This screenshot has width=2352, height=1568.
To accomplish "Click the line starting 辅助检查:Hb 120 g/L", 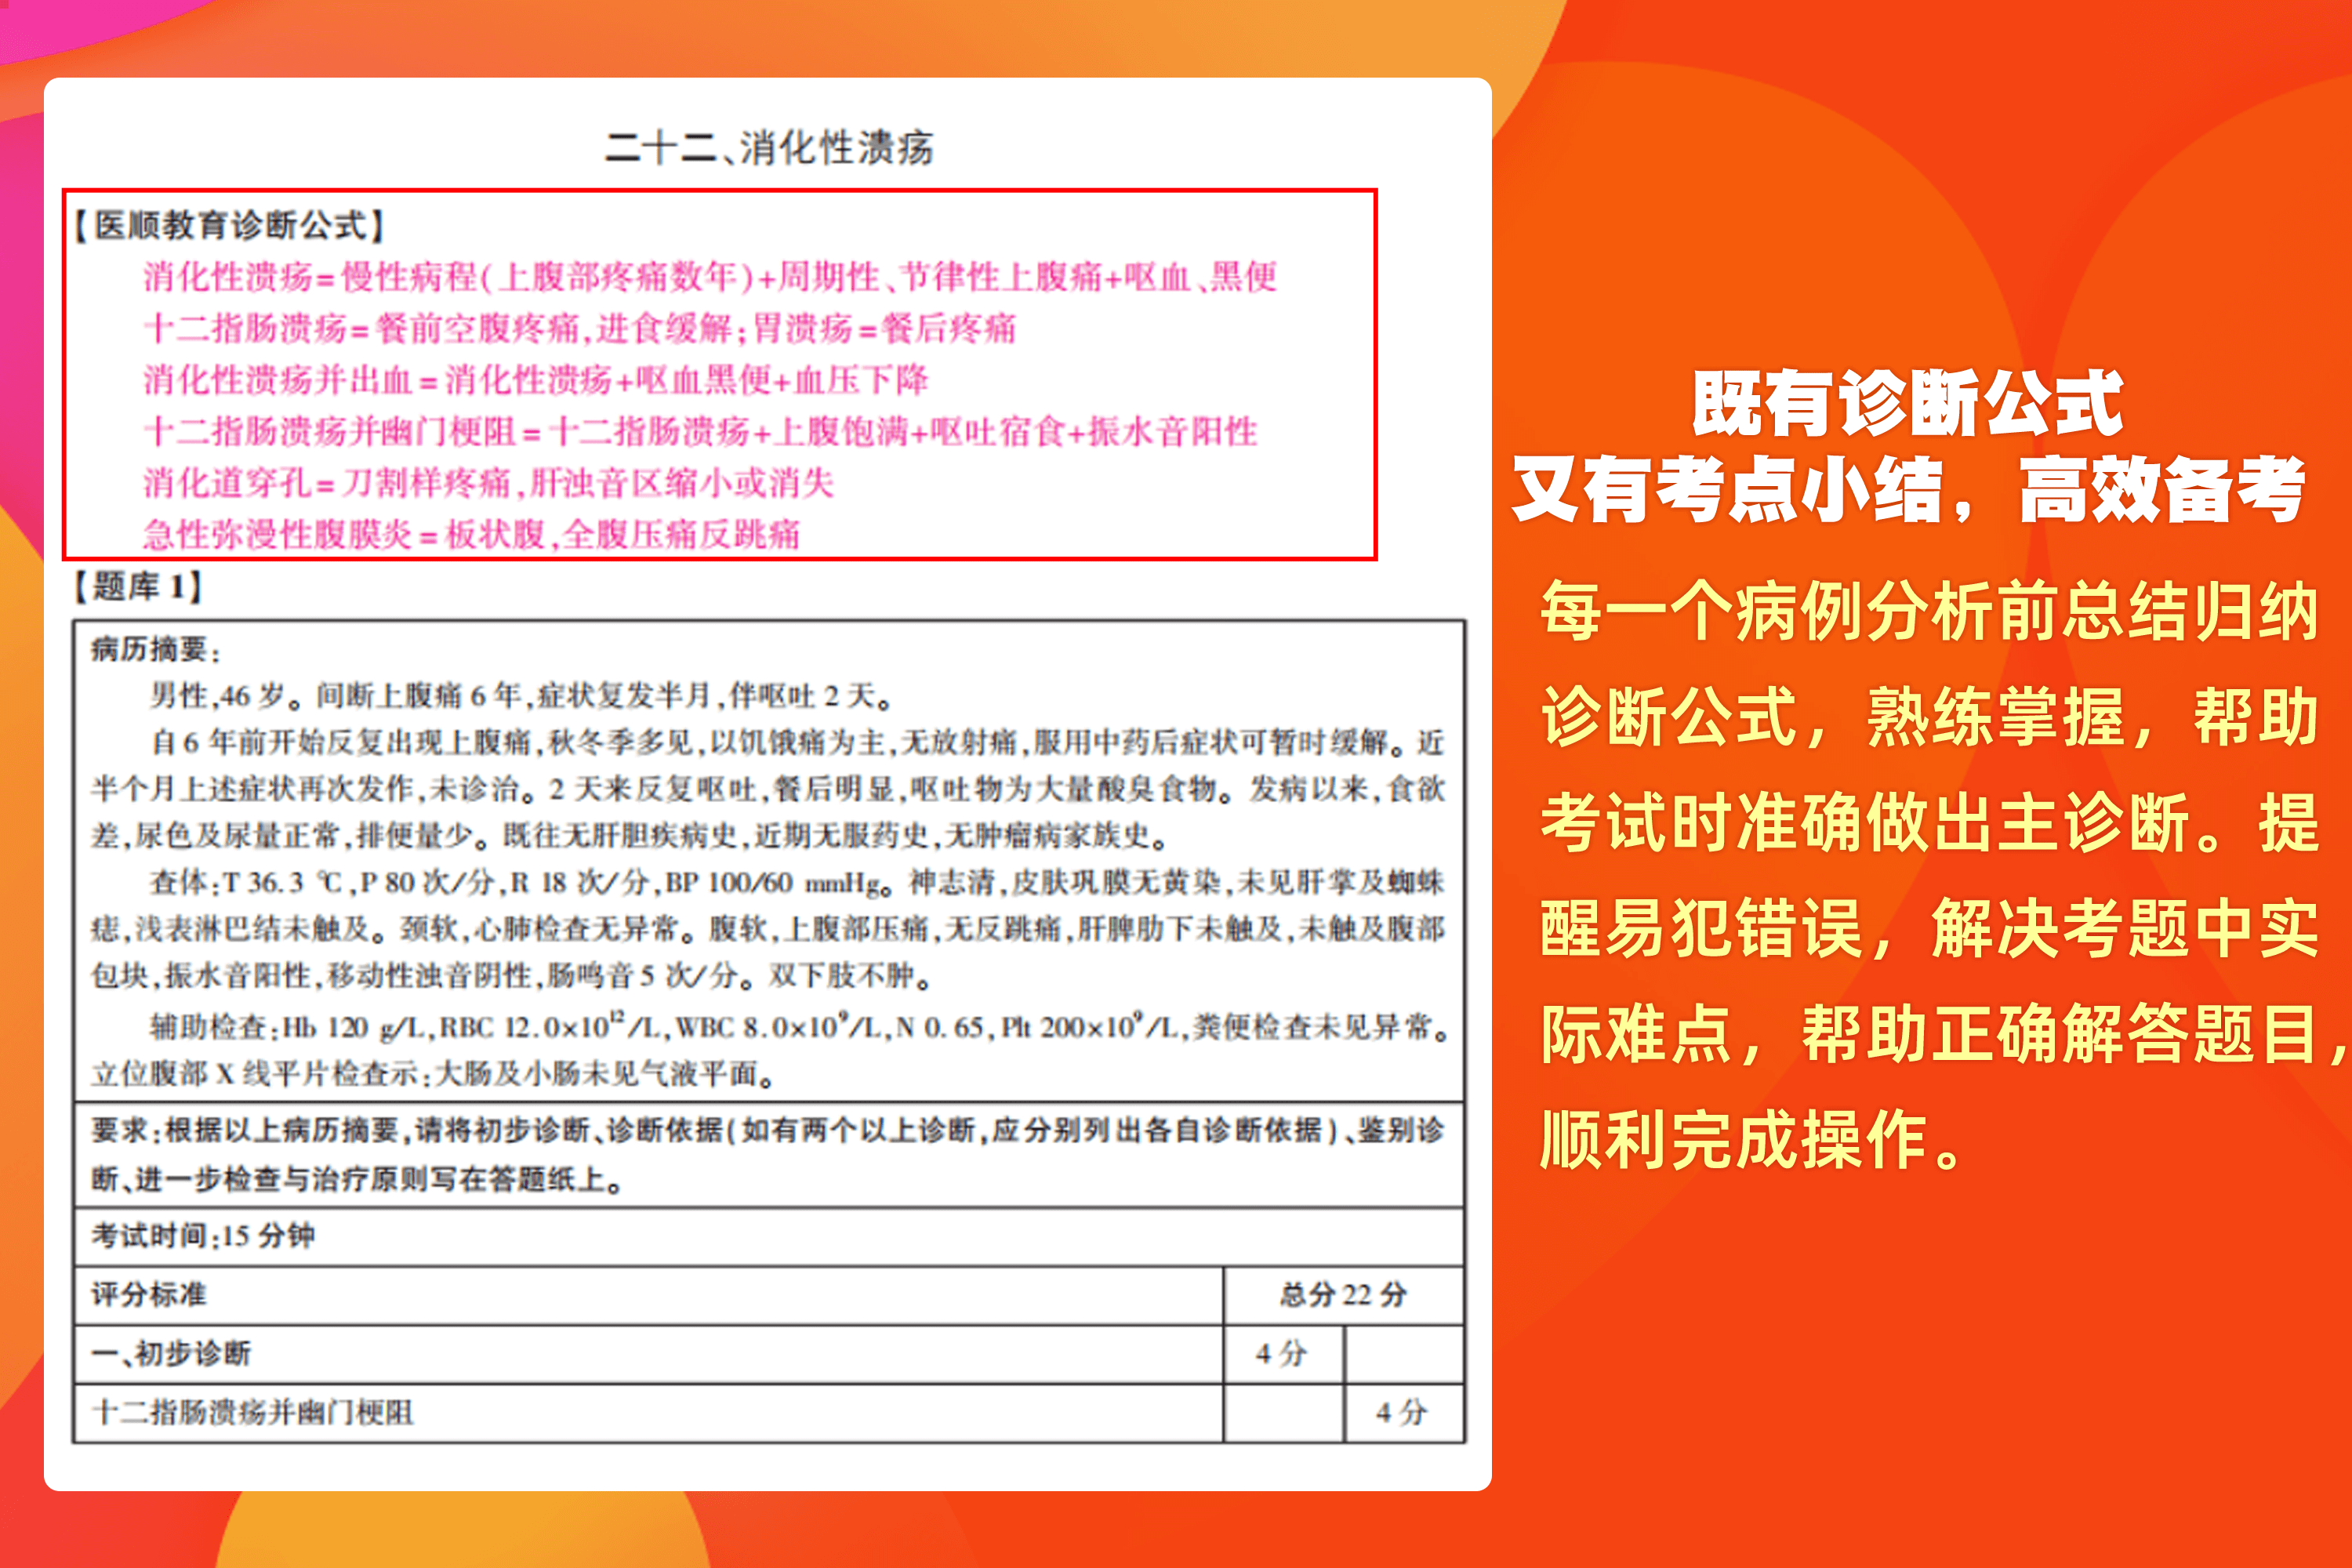I will point(799,1027).
